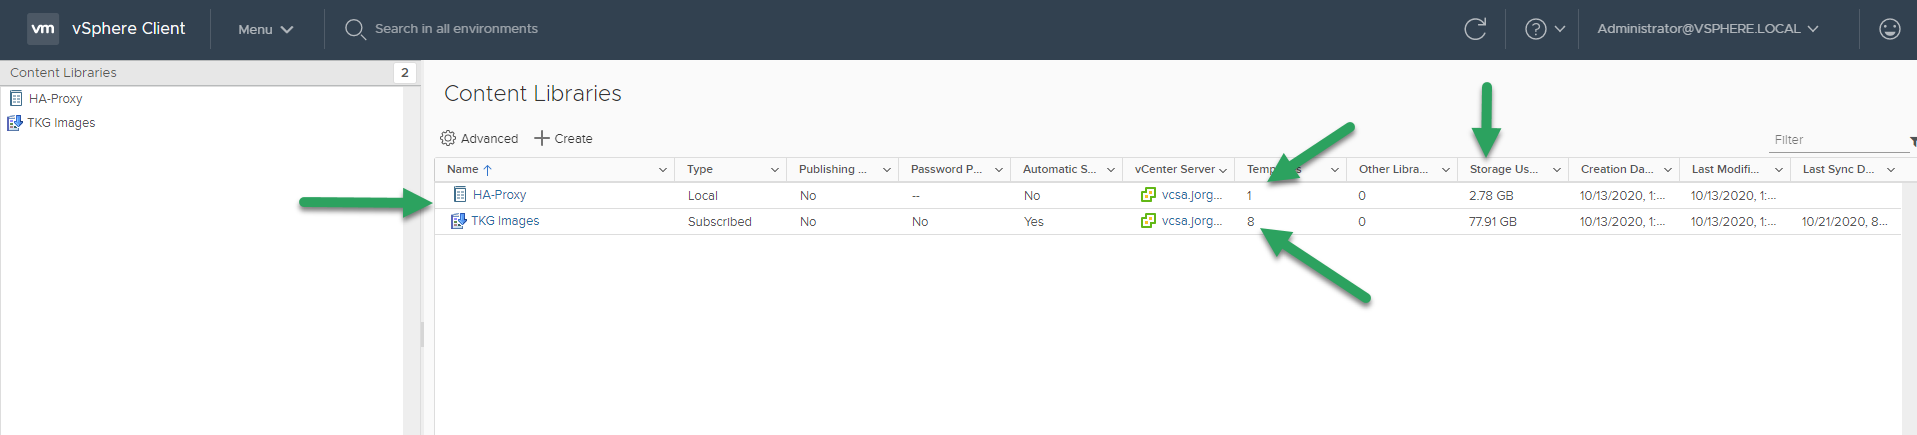This screenshot has height=435, width=1917.
Task: Expand the Help menu chevron
Action: coord(1560,29)
